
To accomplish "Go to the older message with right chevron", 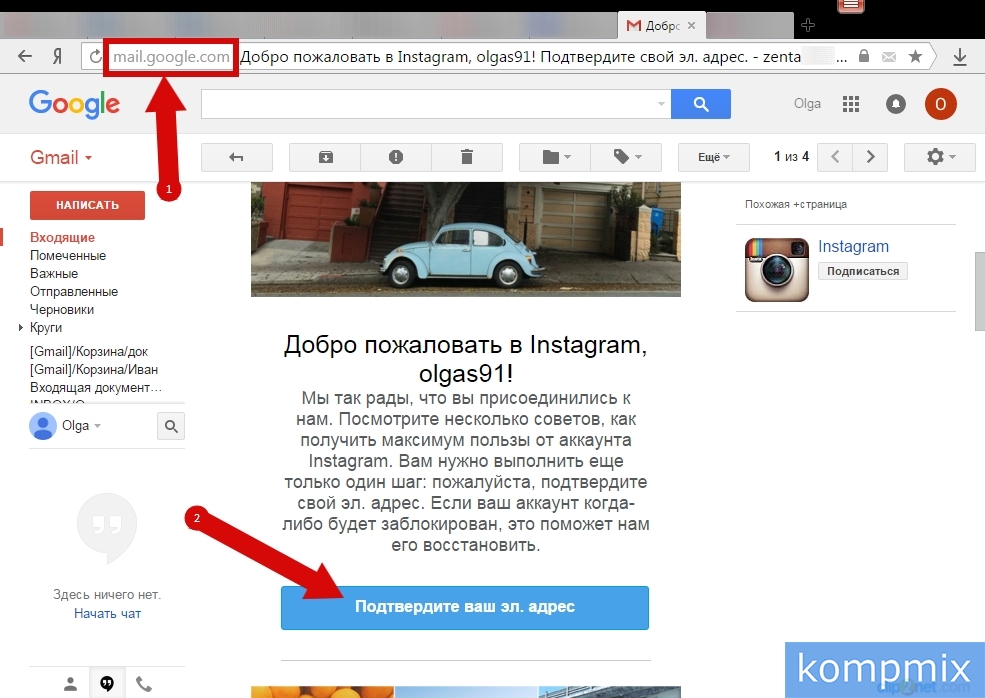I will pos(870,157).
